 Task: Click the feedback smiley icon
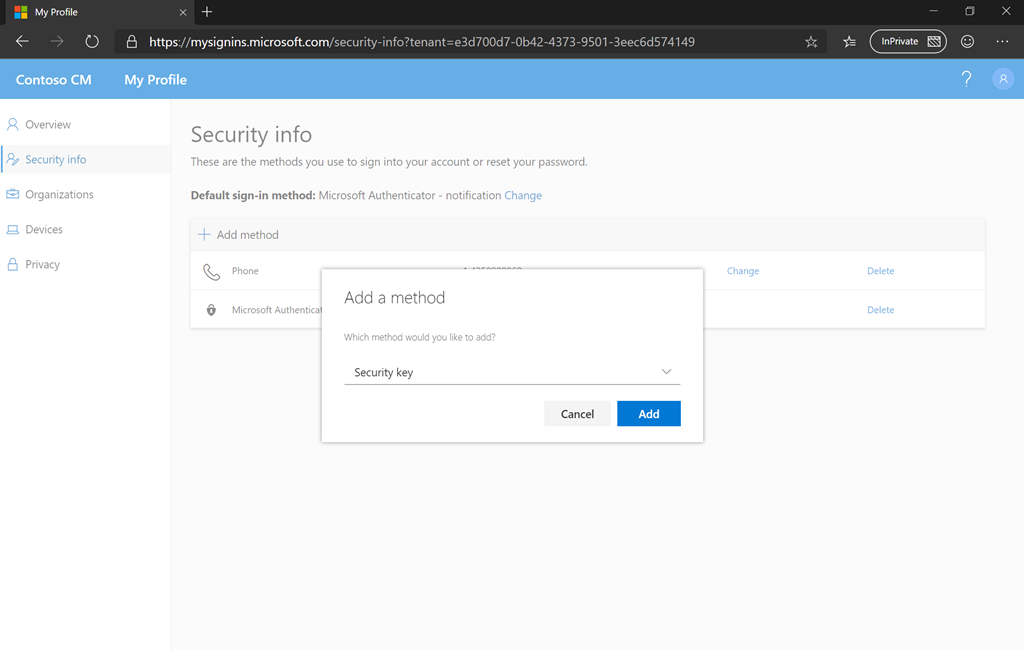coord(967,42)
